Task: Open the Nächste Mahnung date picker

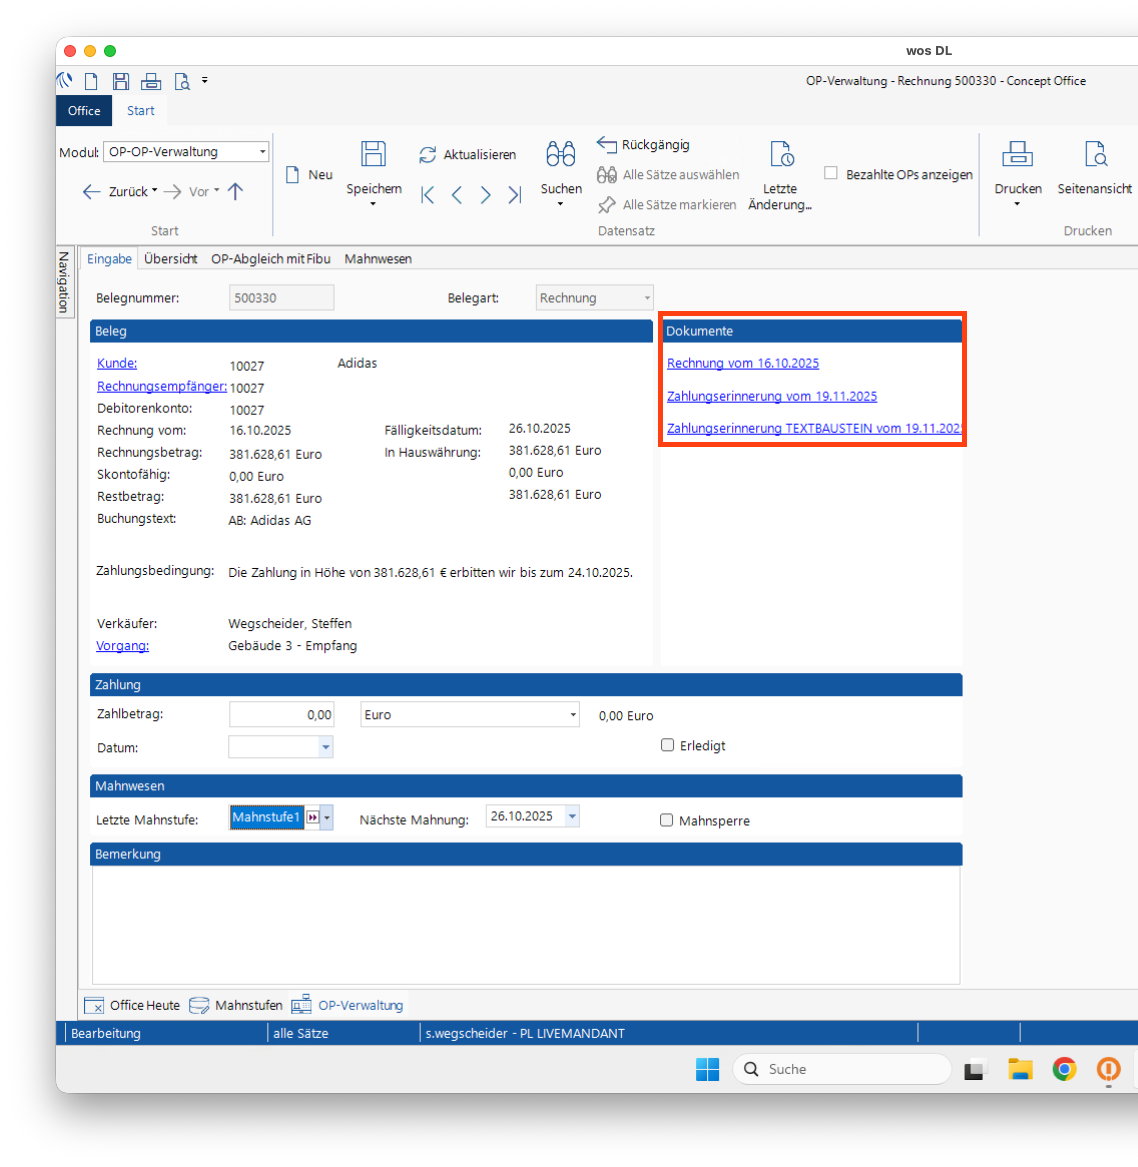Action: [x=572, y=816]
